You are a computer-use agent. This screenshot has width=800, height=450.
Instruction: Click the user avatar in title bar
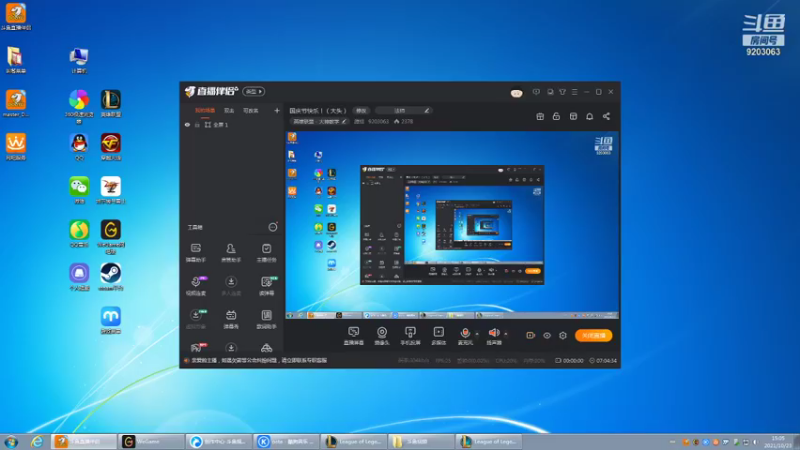pyautogui.click(x=516, y=93)
